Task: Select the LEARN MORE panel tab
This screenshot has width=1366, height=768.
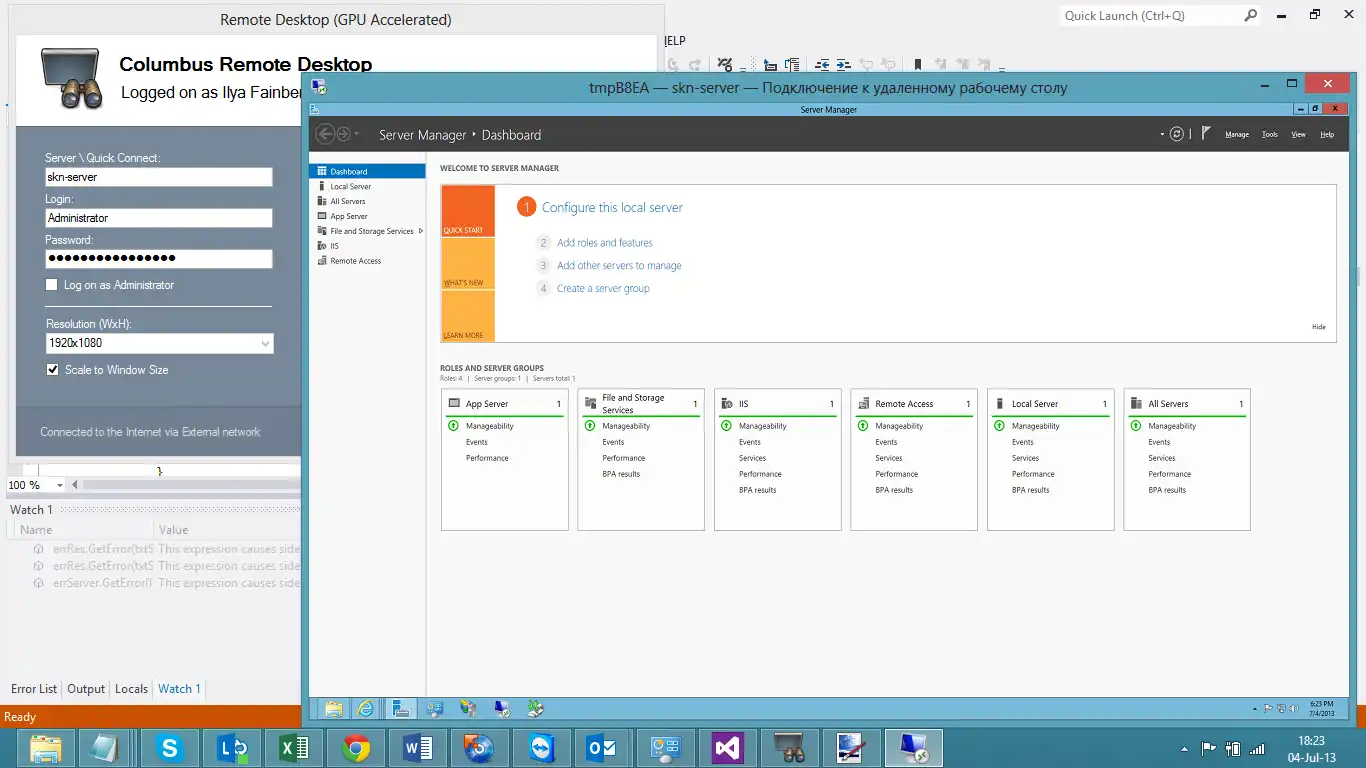Action: pos(468,316)
